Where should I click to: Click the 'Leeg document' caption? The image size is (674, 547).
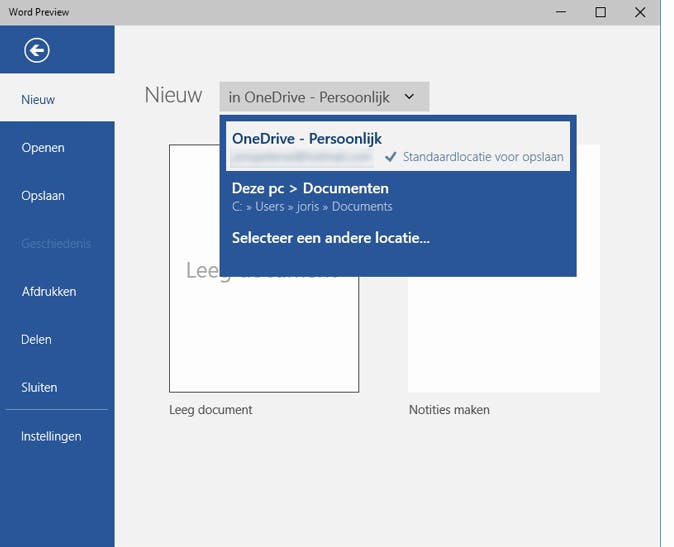[211, 409]
